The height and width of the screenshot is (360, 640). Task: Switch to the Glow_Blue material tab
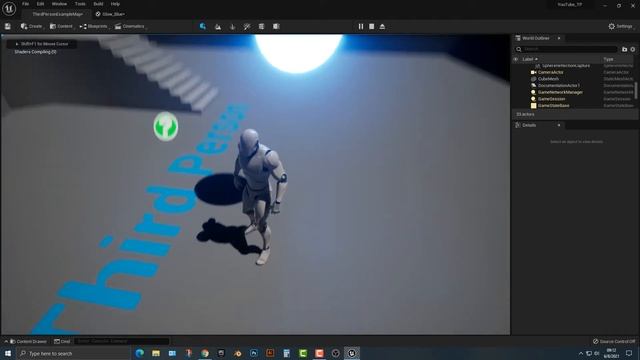pos(110,14)
